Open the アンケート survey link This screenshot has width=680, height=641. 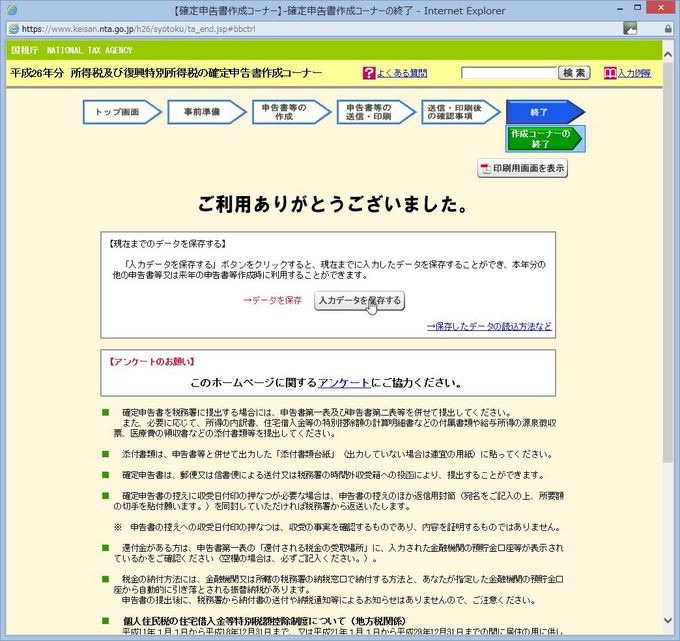pos(344,383)
